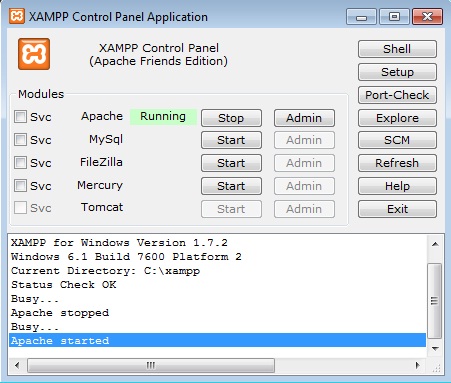Check the FileZilla Svc checkbox
Image resolution: width=451 pixels, height=383 pixels.
pyautogui.click(x=20, y=163)
